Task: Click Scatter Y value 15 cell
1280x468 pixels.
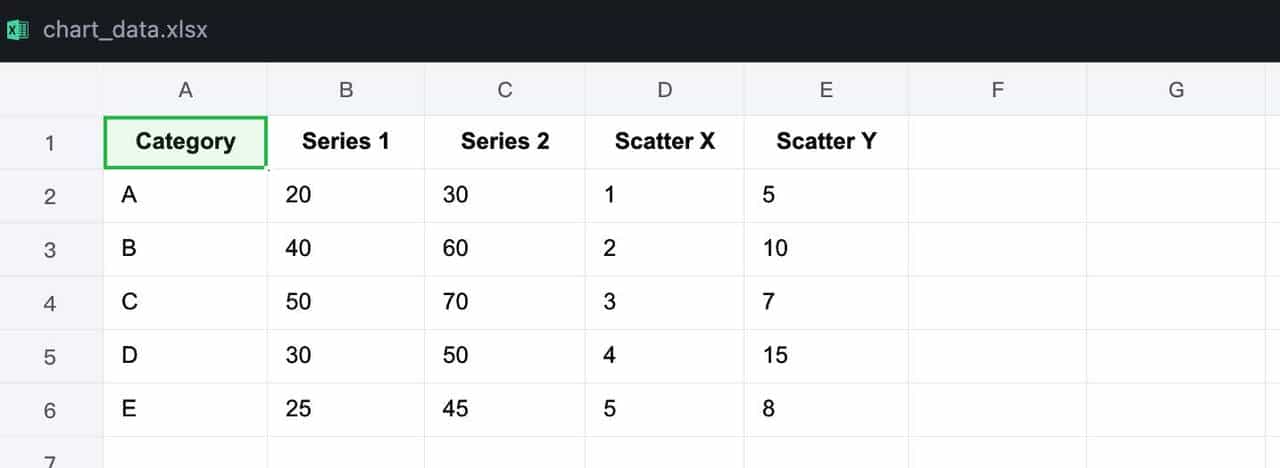Action: 826,355
